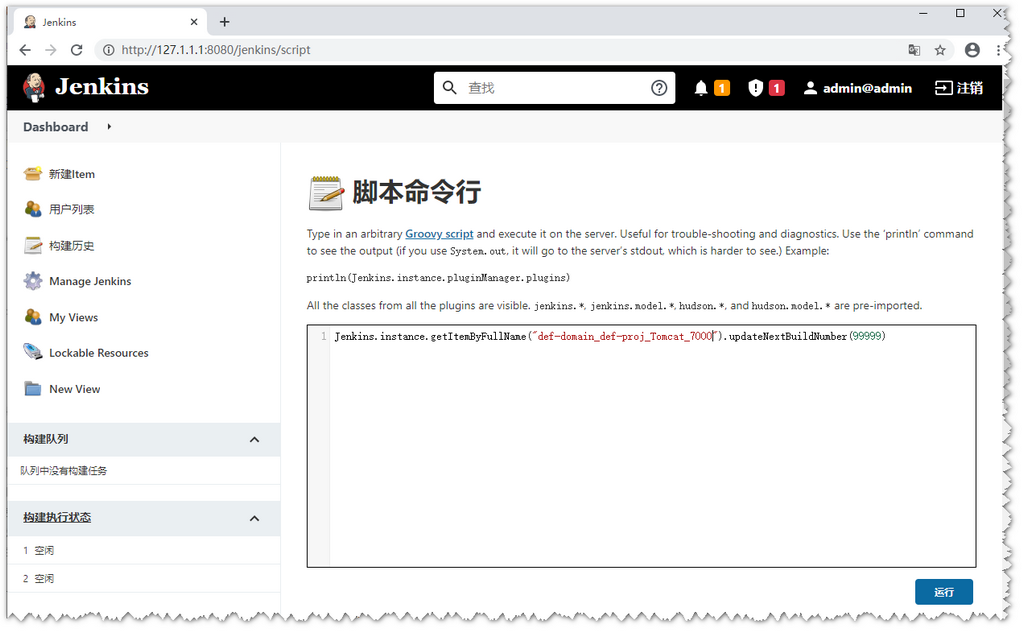The height and width of the screenshot is (633, 1024).
Task: Open the 构建历史 link
Action: [72, 246]
